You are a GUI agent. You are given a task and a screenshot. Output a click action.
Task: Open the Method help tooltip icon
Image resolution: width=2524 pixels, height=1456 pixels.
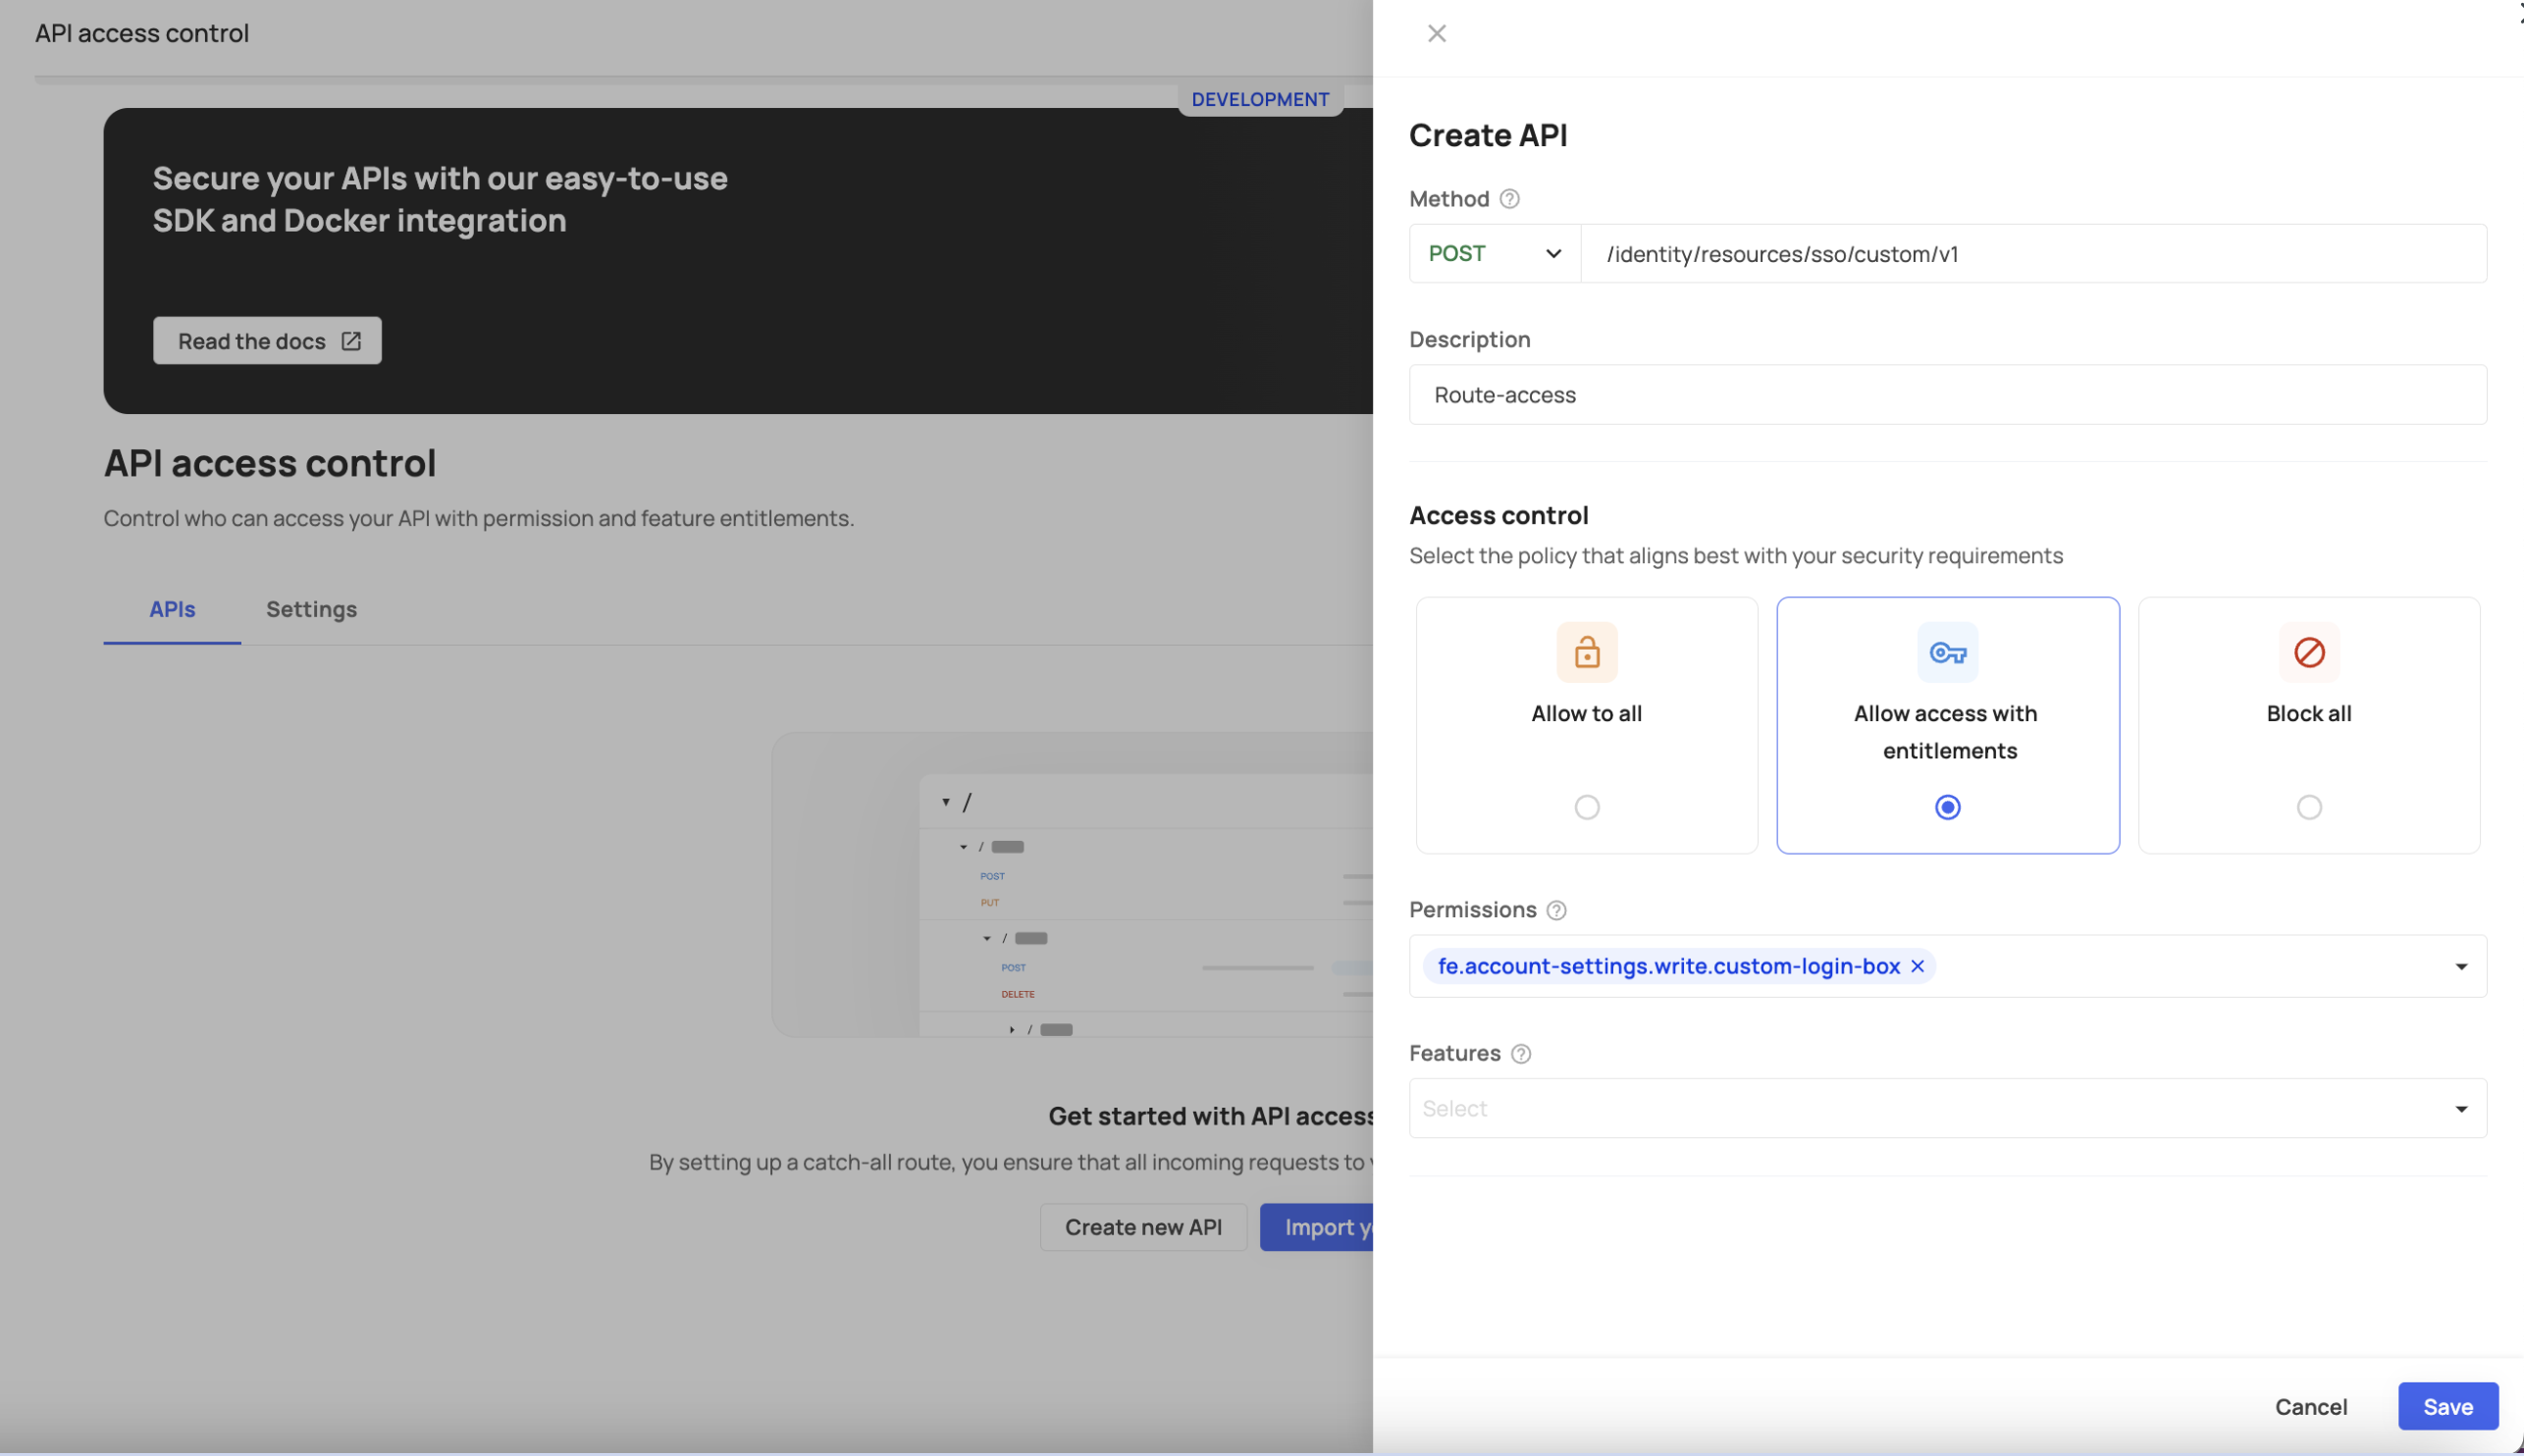coord(1510,199)
